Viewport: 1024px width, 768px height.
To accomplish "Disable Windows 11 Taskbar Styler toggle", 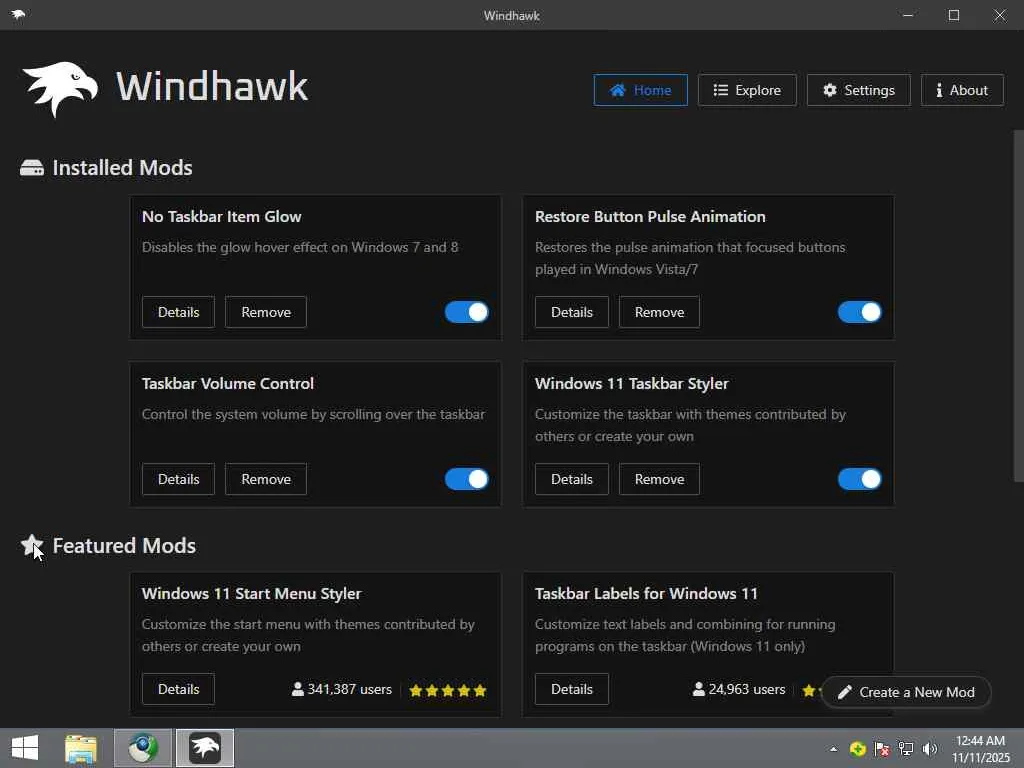I will (859, 479).
